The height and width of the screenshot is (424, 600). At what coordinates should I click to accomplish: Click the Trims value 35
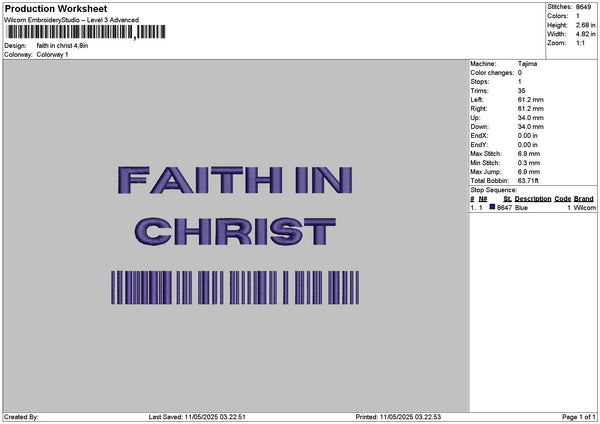(x=521, y=91)
